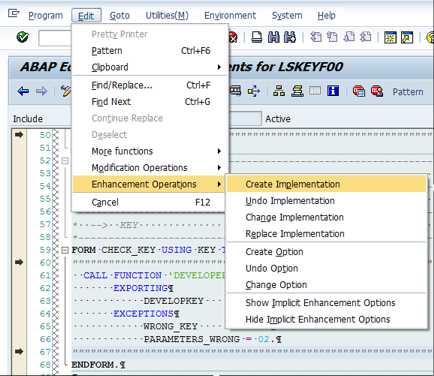The width and height of the screenshot is (434, 376).
Task: Click the blue Back arrow icon
Action: [23, 91]
